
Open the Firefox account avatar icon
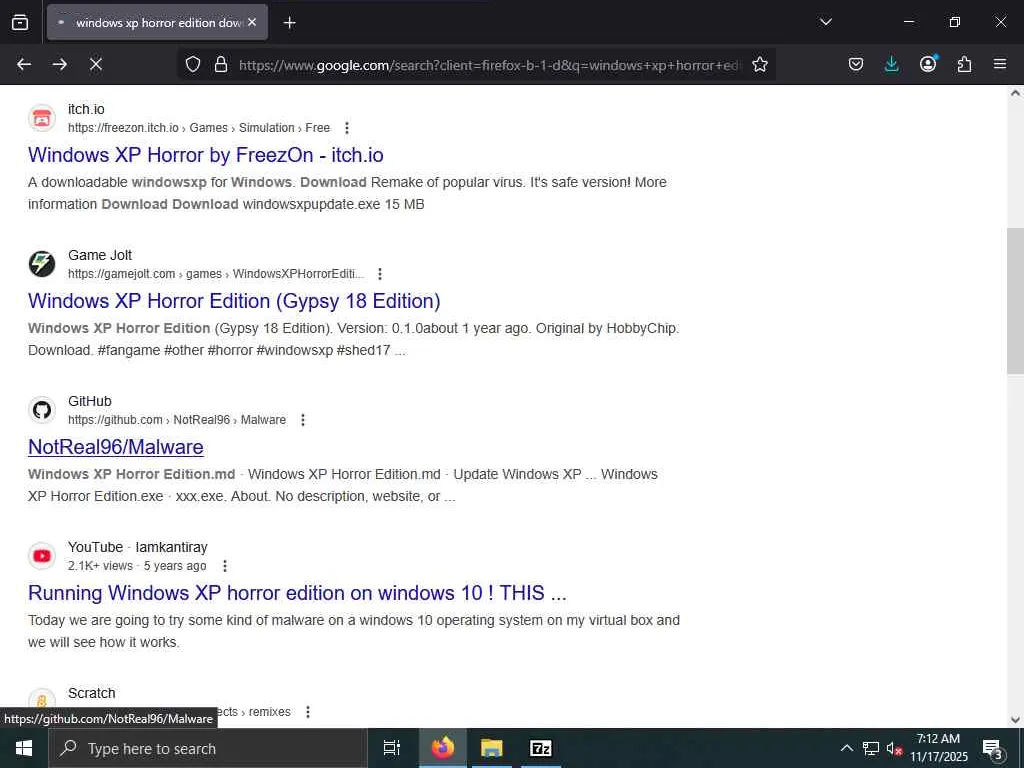(x=928, y=63)
